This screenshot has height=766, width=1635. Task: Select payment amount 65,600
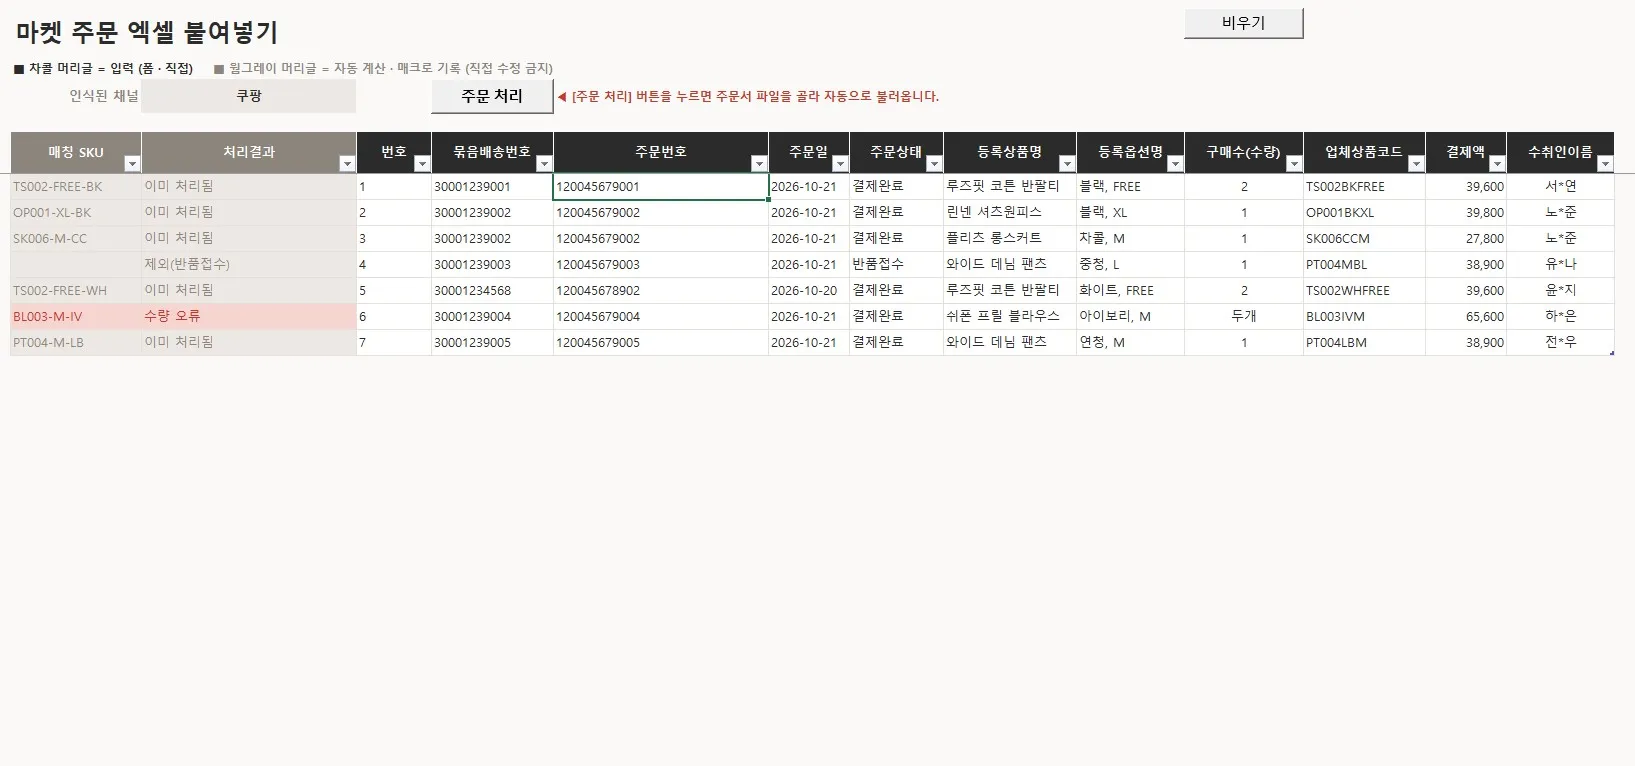tap(1466, 317)
